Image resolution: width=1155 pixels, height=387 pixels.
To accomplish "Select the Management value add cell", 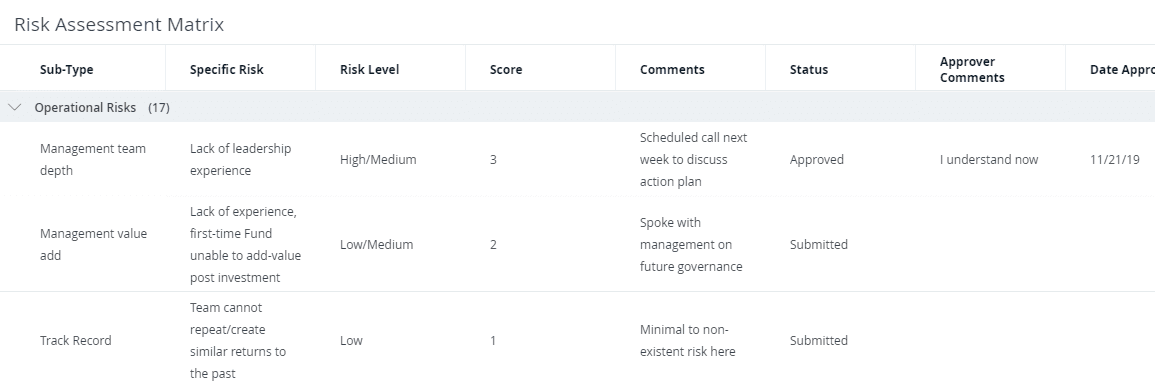I will [x=94, y=244].
